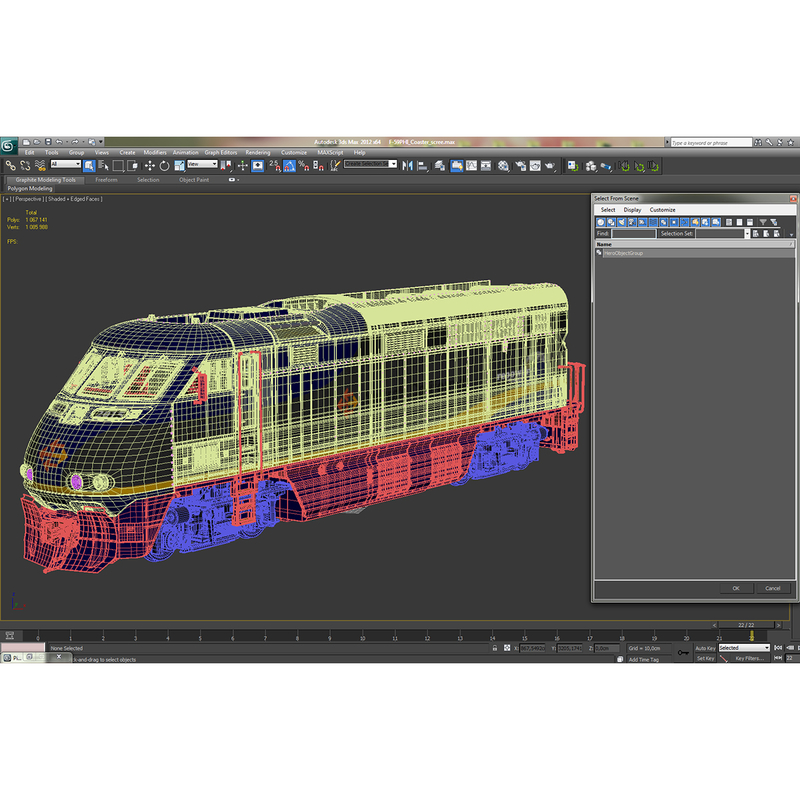The width and height of the screenshot is (800, 800).
Task: Toggle Angle Snap
Action: click(x=289, y=166)
